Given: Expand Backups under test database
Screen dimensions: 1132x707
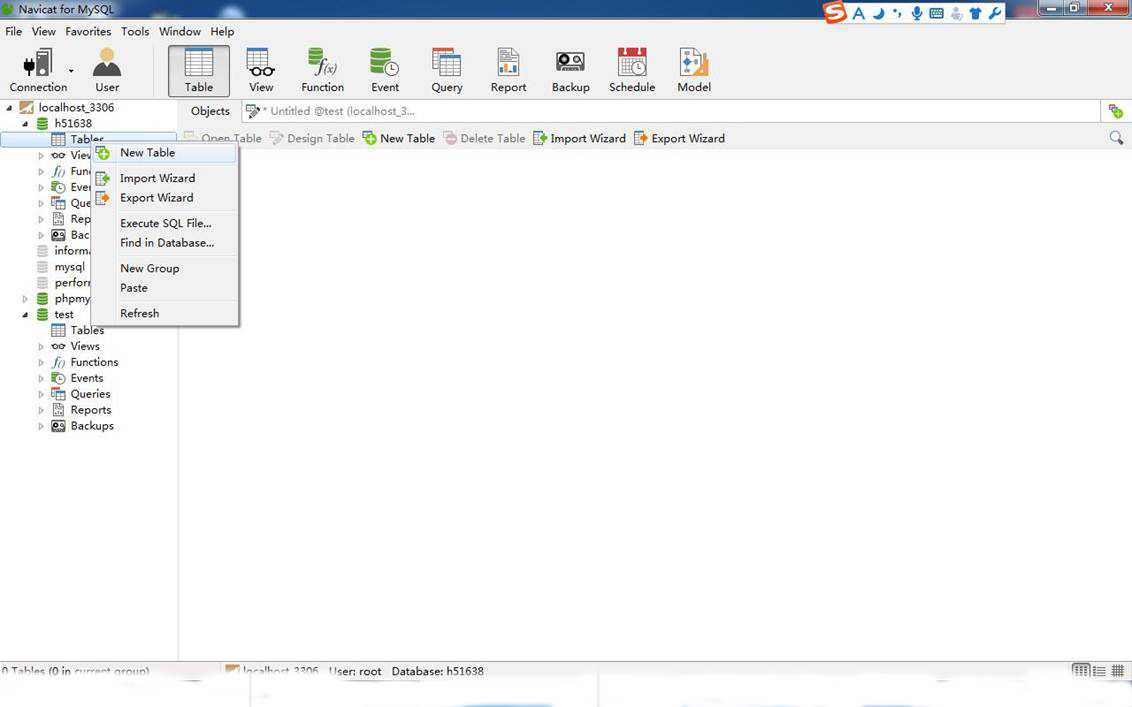Looking at the screenshot, I should pos(41,425).
